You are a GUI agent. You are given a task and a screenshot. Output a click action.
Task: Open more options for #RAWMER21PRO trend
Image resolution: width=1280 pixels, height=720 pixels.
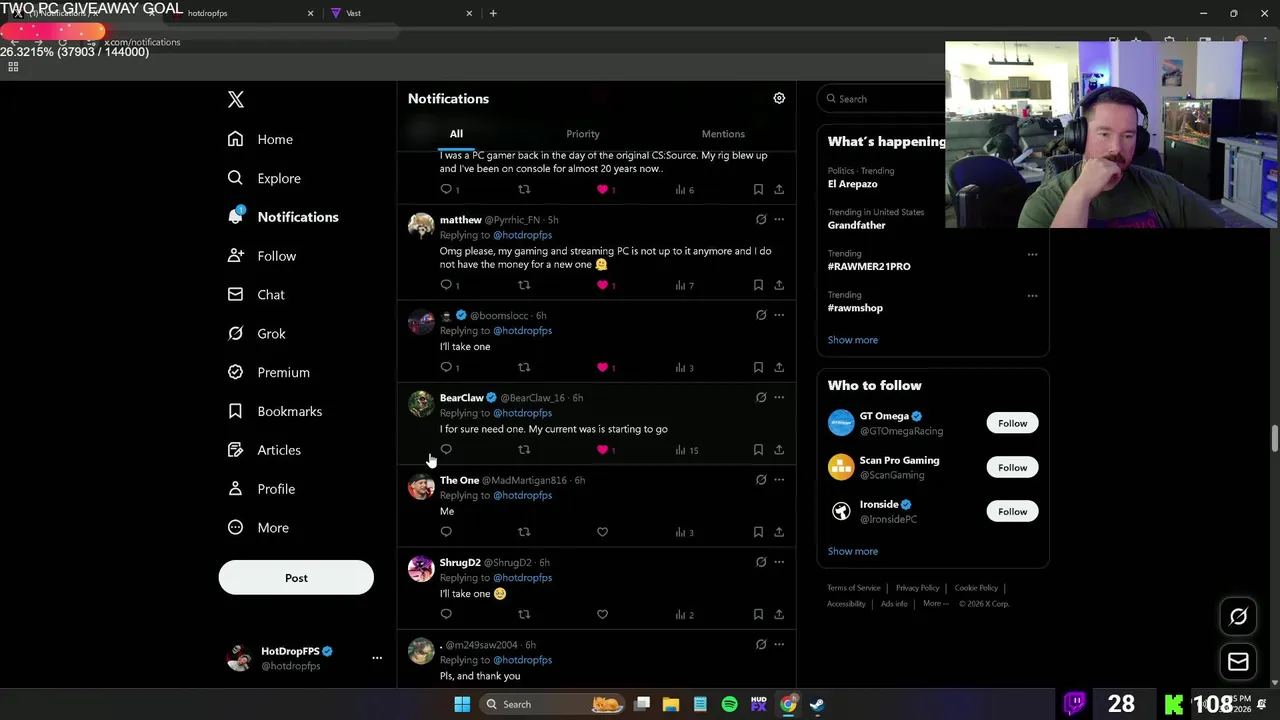tap(1032, 254)
